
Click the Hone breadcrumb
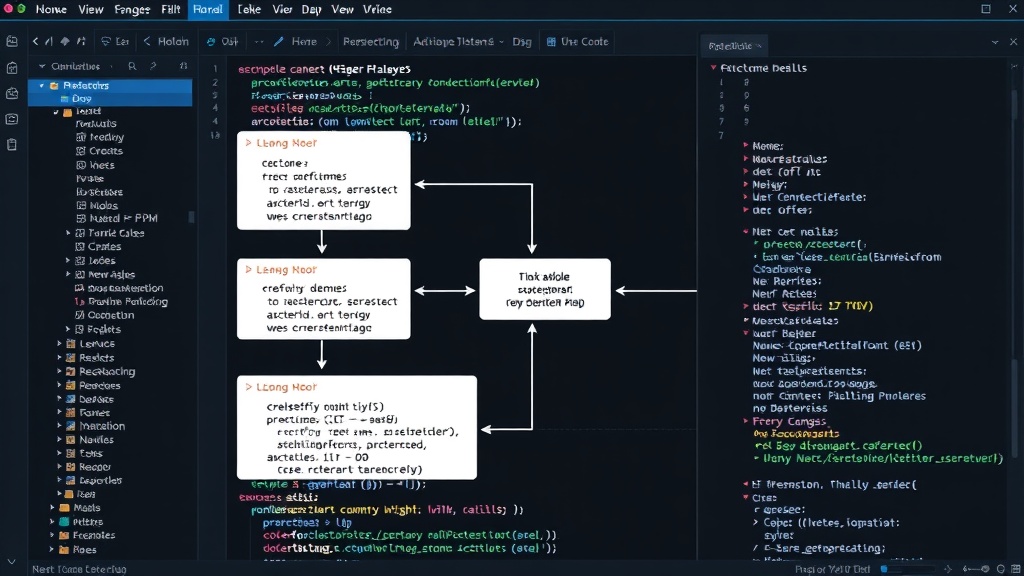pyautogui.click(x=304, y=41)
